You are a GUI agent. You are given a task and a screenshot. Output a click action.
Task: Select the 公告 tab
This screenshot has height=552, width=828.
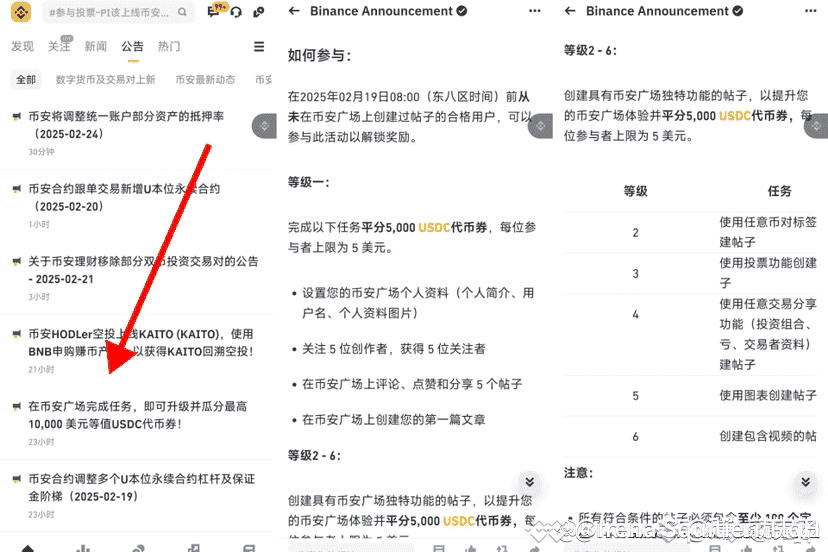pyautogui.click(x=133, y=46)
